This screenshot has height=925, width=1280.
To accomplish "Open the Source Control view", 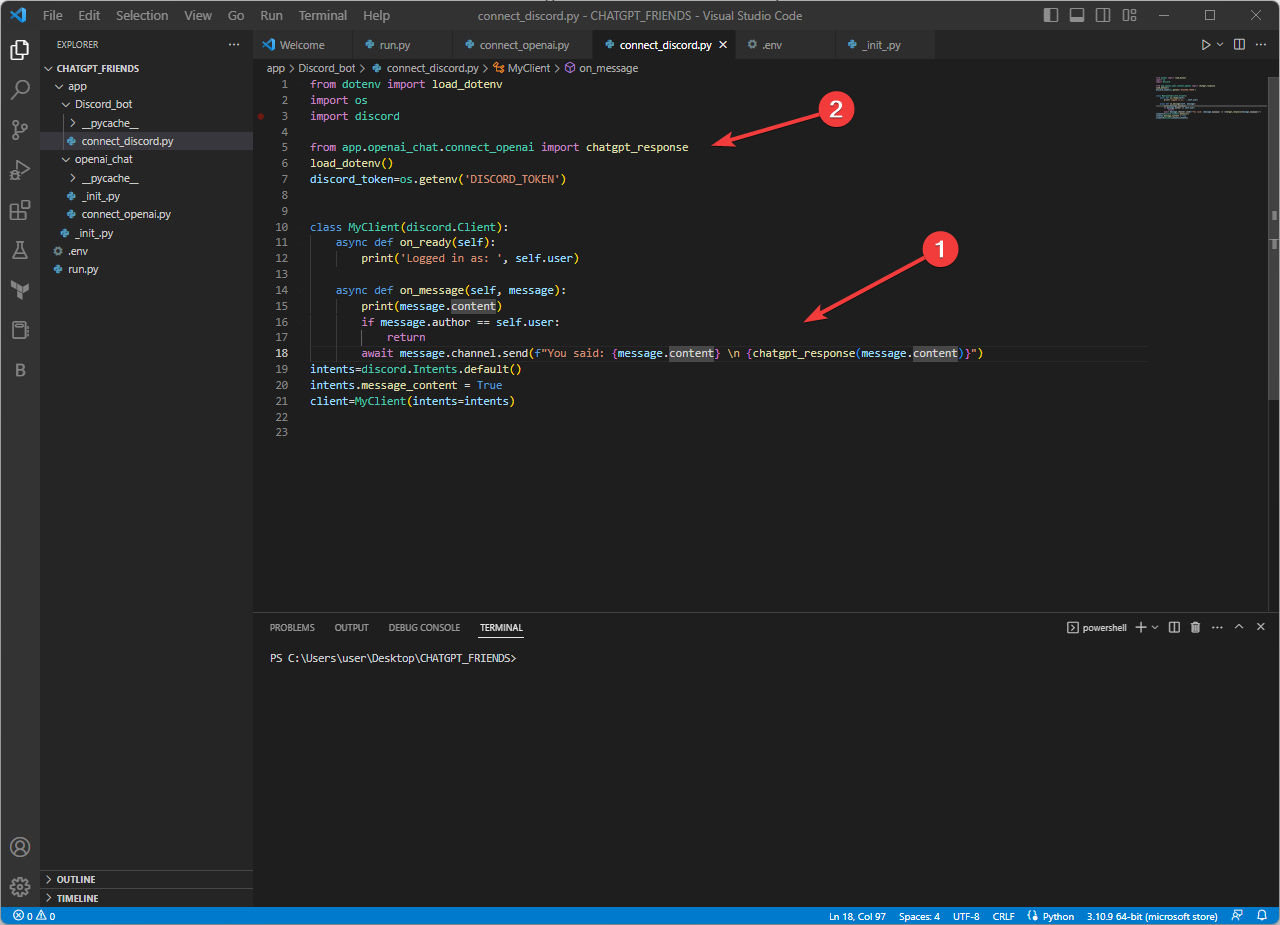I will coord(19,130).
